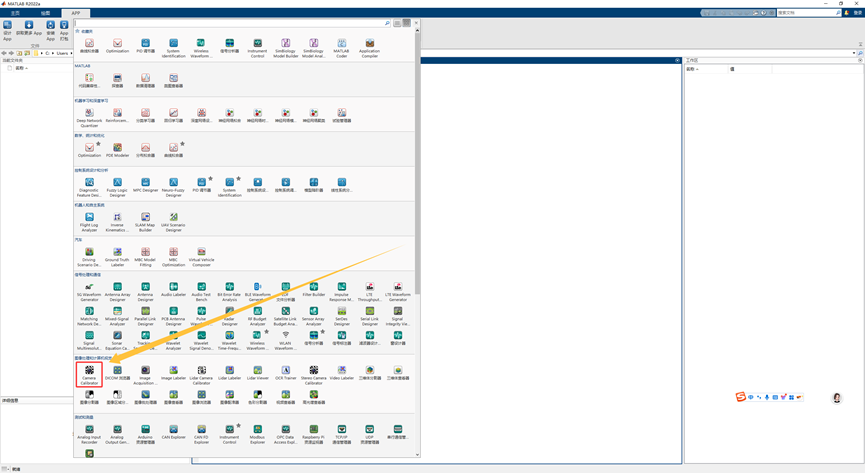Close the app gallery popup
The width and height of the screenshot is (865, 473).
[x=417, y=23]
